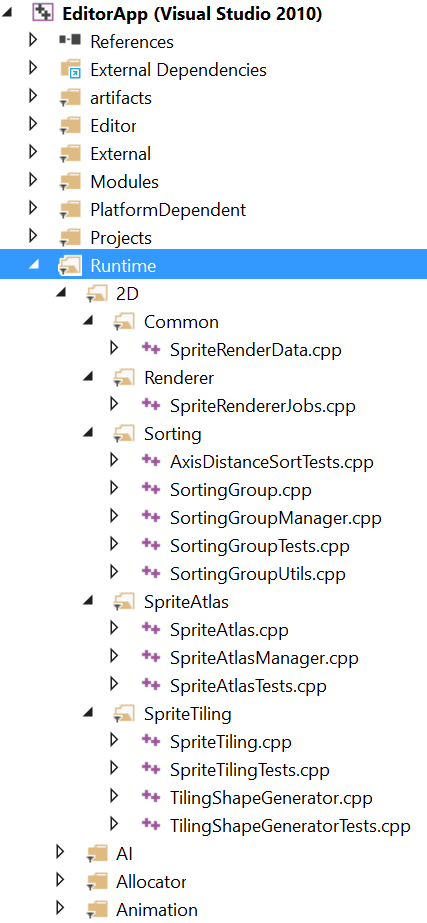Image resolution: width=427 pixels, height=923 pixels.
Task: Select SortingGroupUtils.cpp file
Action: click(x=257, y=574)
